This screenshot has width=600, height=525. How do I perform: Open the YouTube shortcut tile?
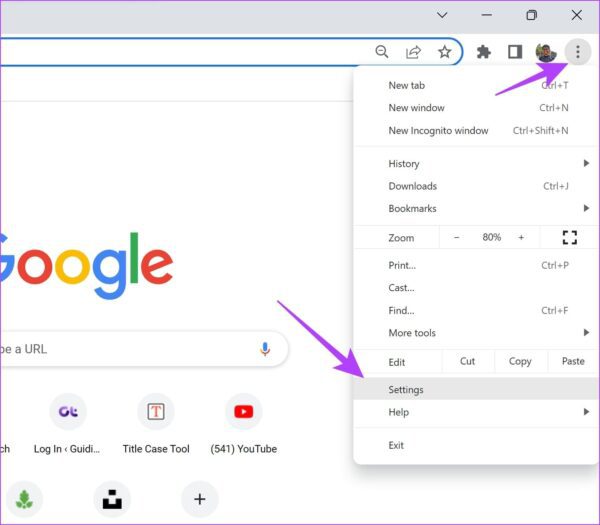tap(244, 411)
